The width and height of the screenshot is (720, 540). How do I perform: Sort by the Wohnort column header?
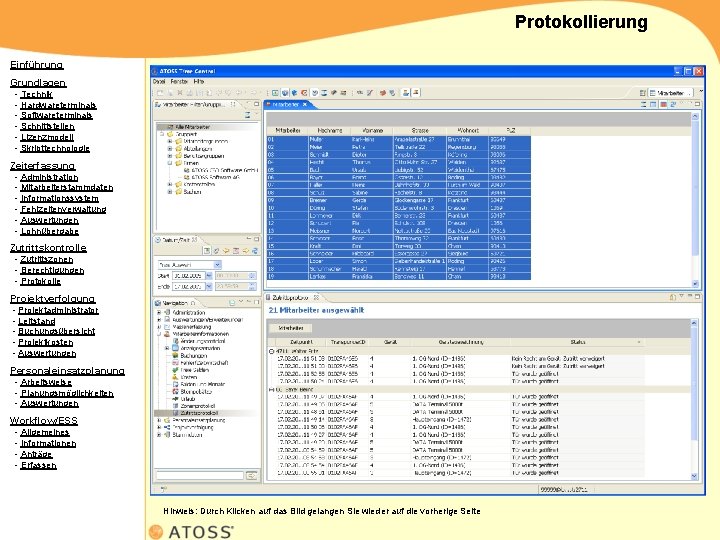467,130
